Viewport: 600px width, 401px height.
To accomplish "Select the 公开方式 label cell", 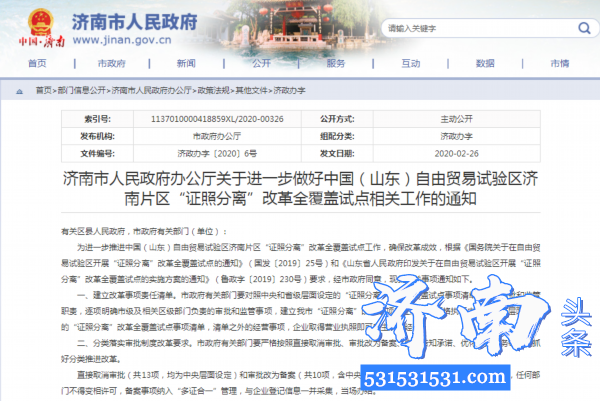I will pos(337,119).
